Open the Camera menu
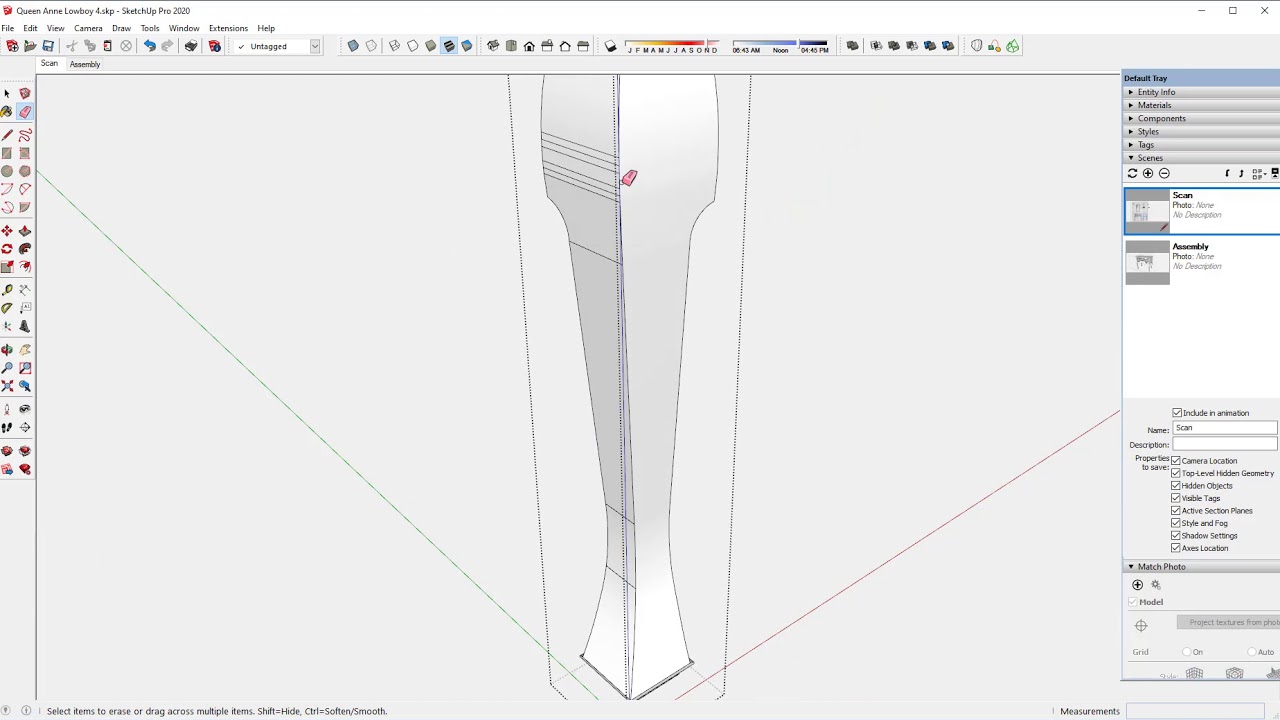1280x720 pixels. (88, 28)
